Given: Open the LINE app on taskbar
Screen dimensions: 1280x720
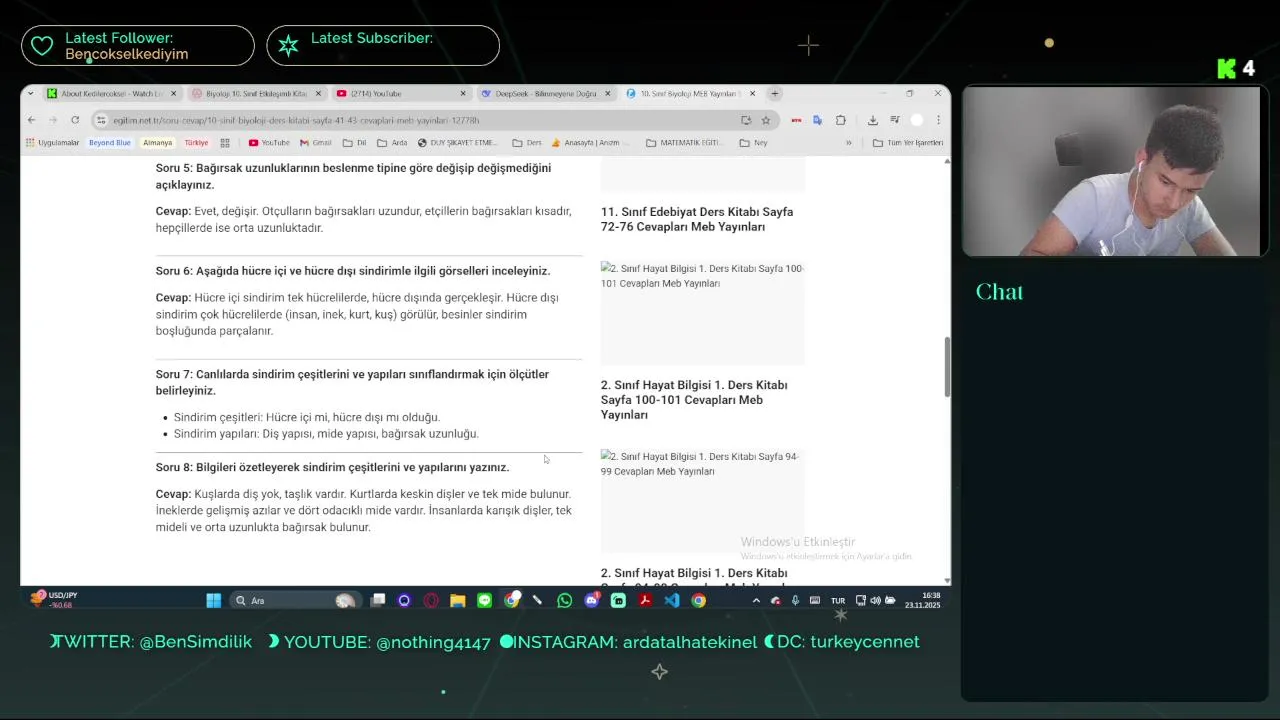Looking at the screenshot, I should 484,600.
